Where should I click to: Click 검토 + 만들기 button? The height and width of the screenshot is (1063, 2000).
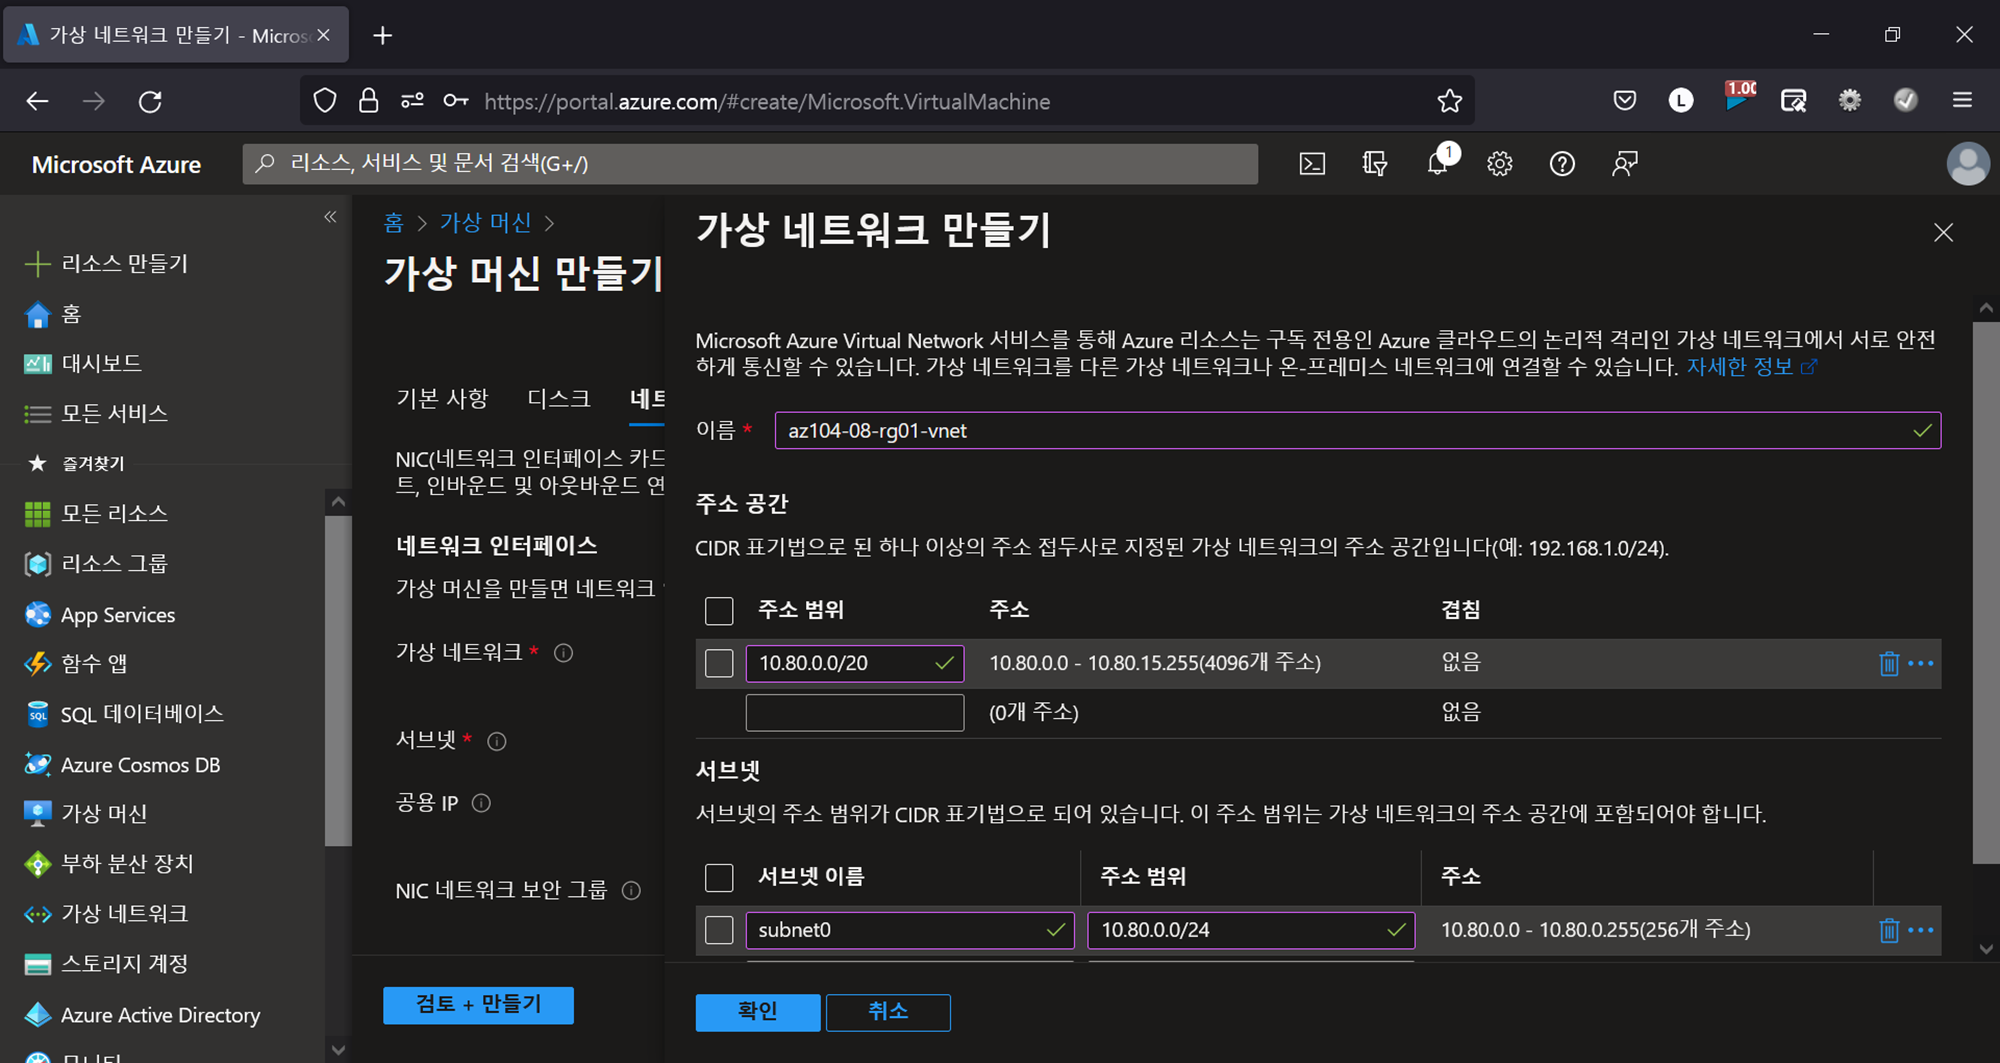coord(478,1005)
